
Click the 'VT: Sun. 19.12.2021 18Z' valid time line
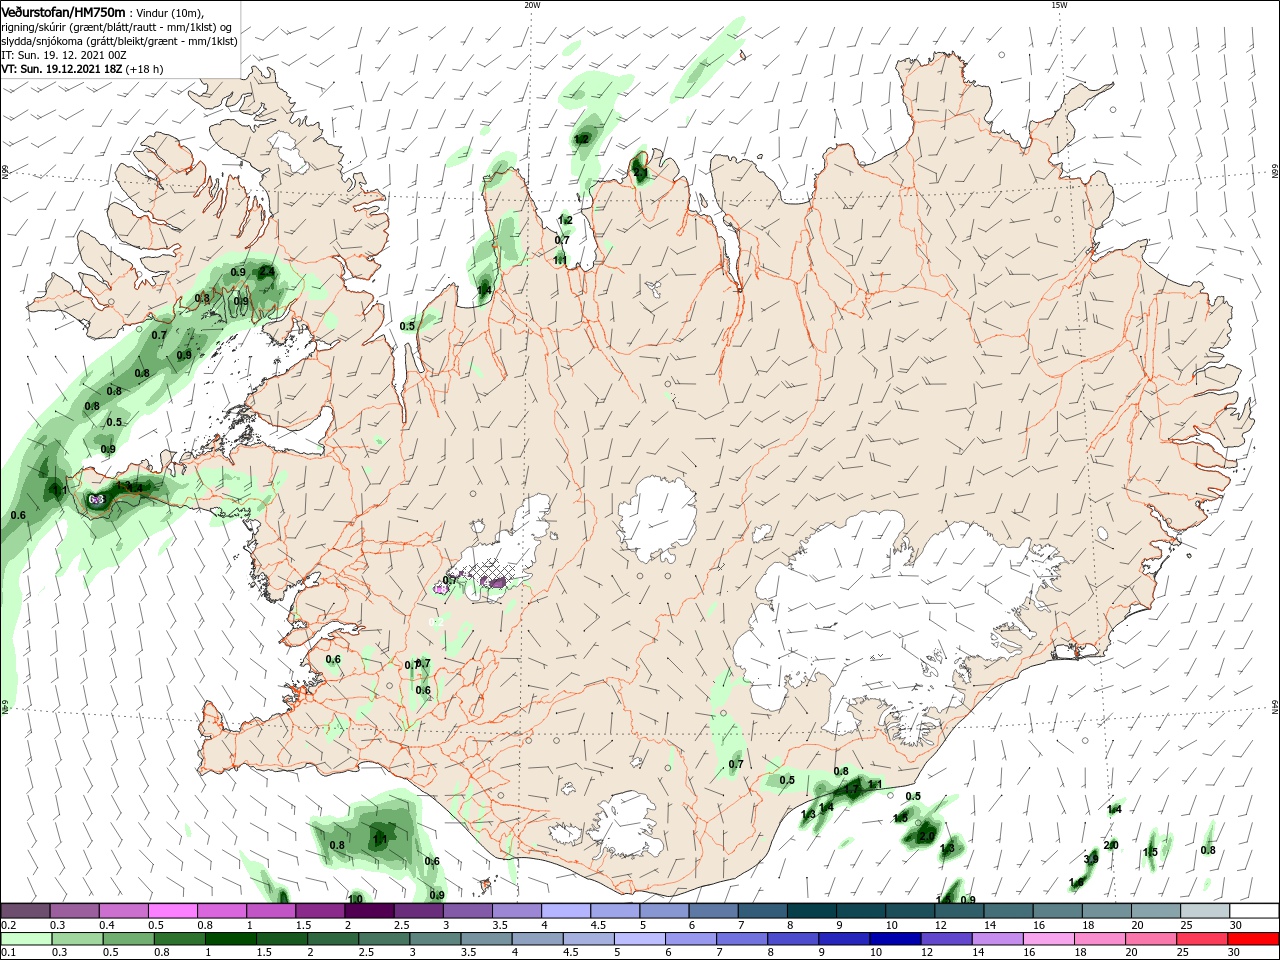pos(82,69)
